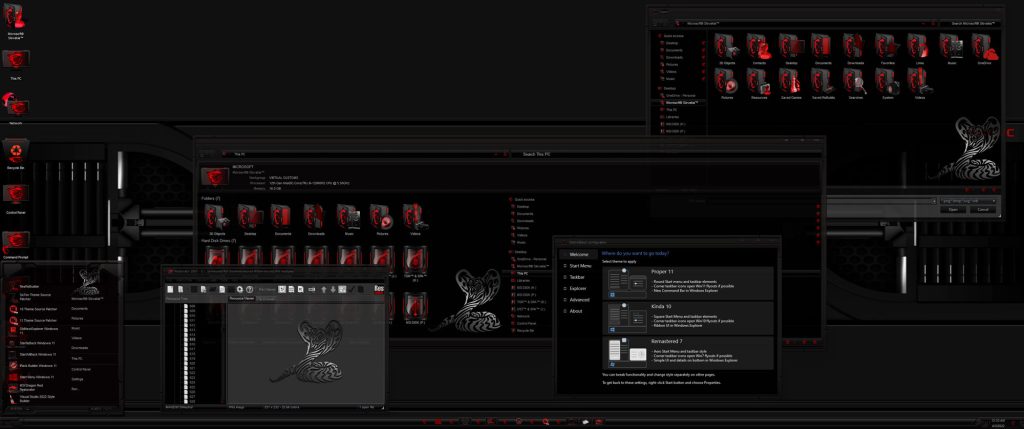Open the Videos folder in This PC window
1024x429 pixels.
click(x=411, y=215)
